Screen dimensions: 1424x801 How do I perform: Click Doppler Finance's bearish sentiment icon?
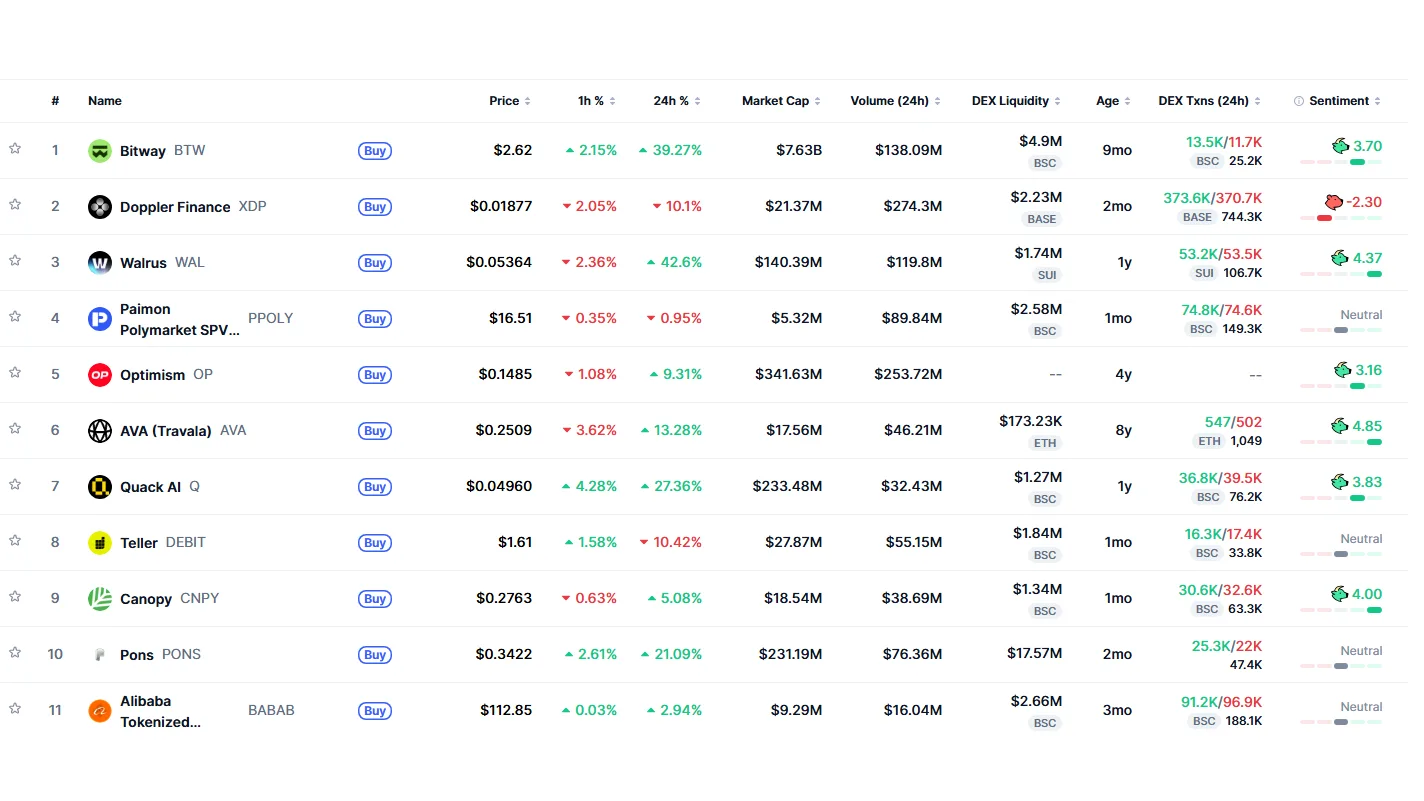(1333, 202)
